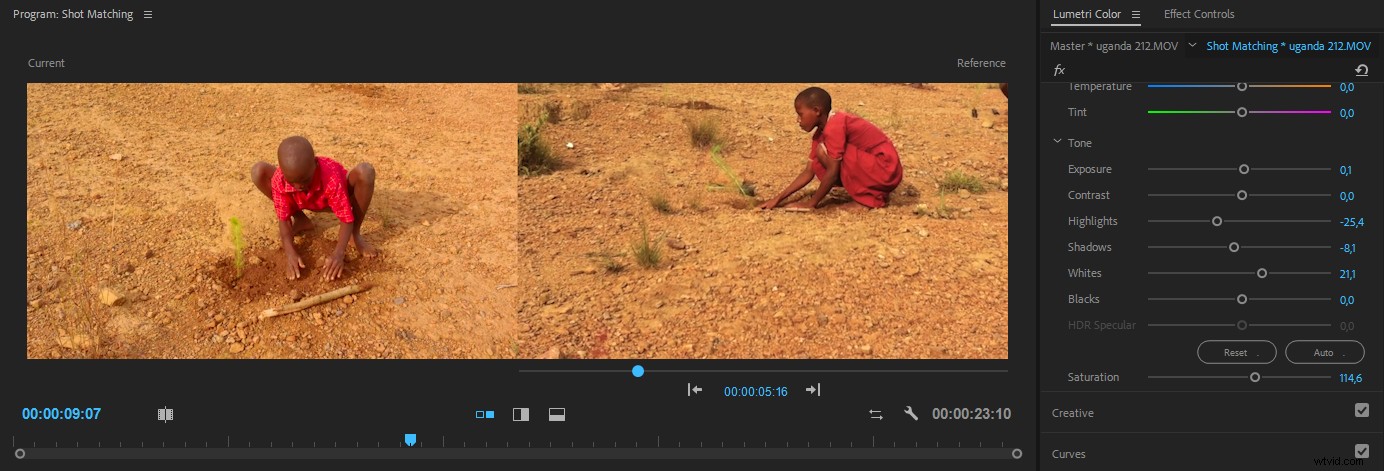Reset the Lumetri effect using the fx reset arrow

[1361, 70]
